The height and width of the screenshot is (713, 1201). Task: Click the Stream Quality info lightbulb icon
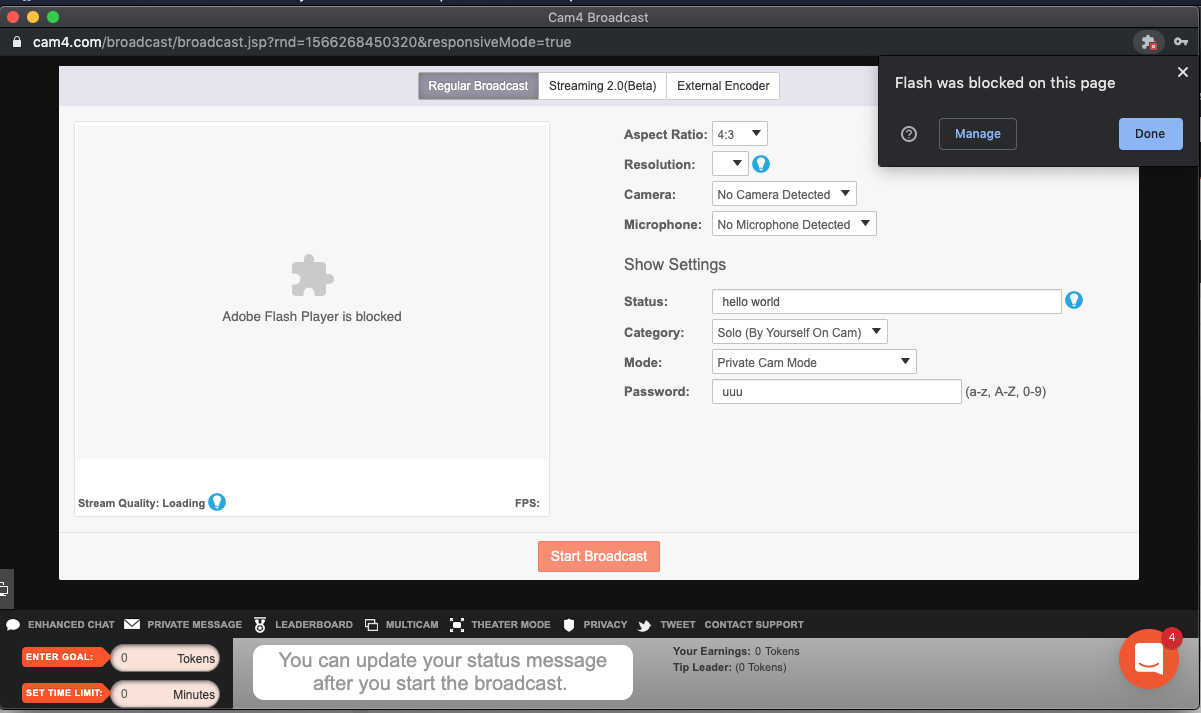(x=217, y=502)
